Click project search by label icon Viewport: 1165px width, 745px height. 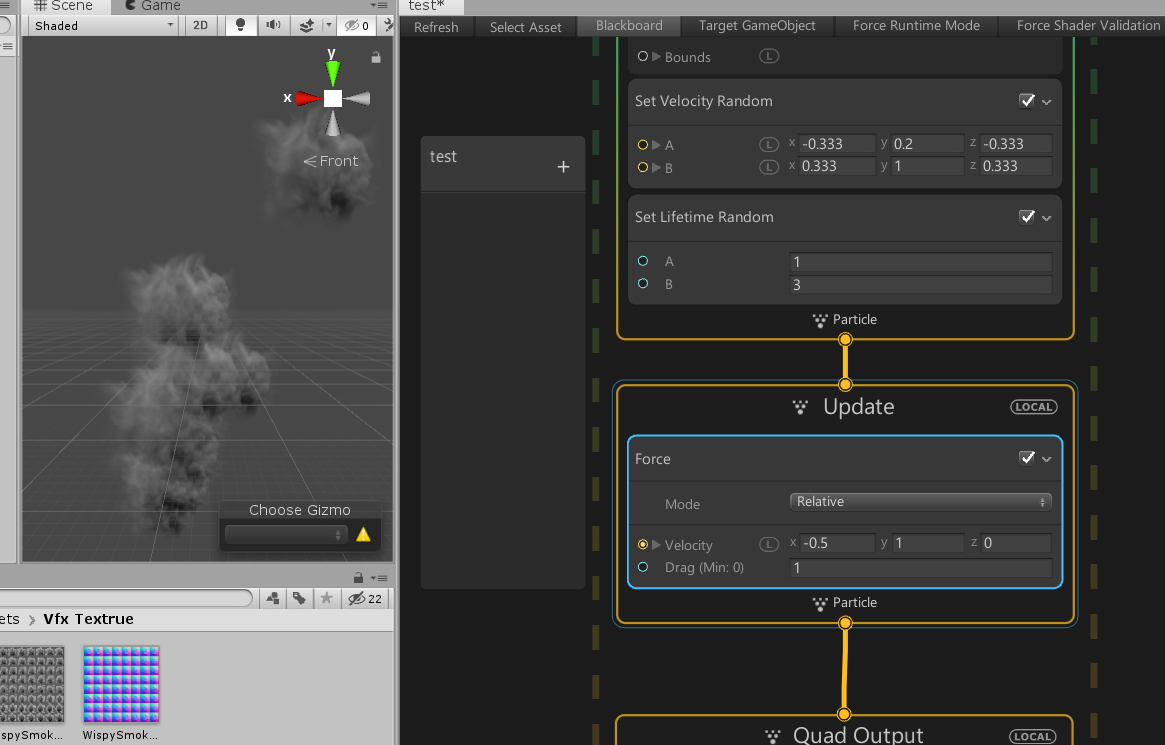[299, 598]
